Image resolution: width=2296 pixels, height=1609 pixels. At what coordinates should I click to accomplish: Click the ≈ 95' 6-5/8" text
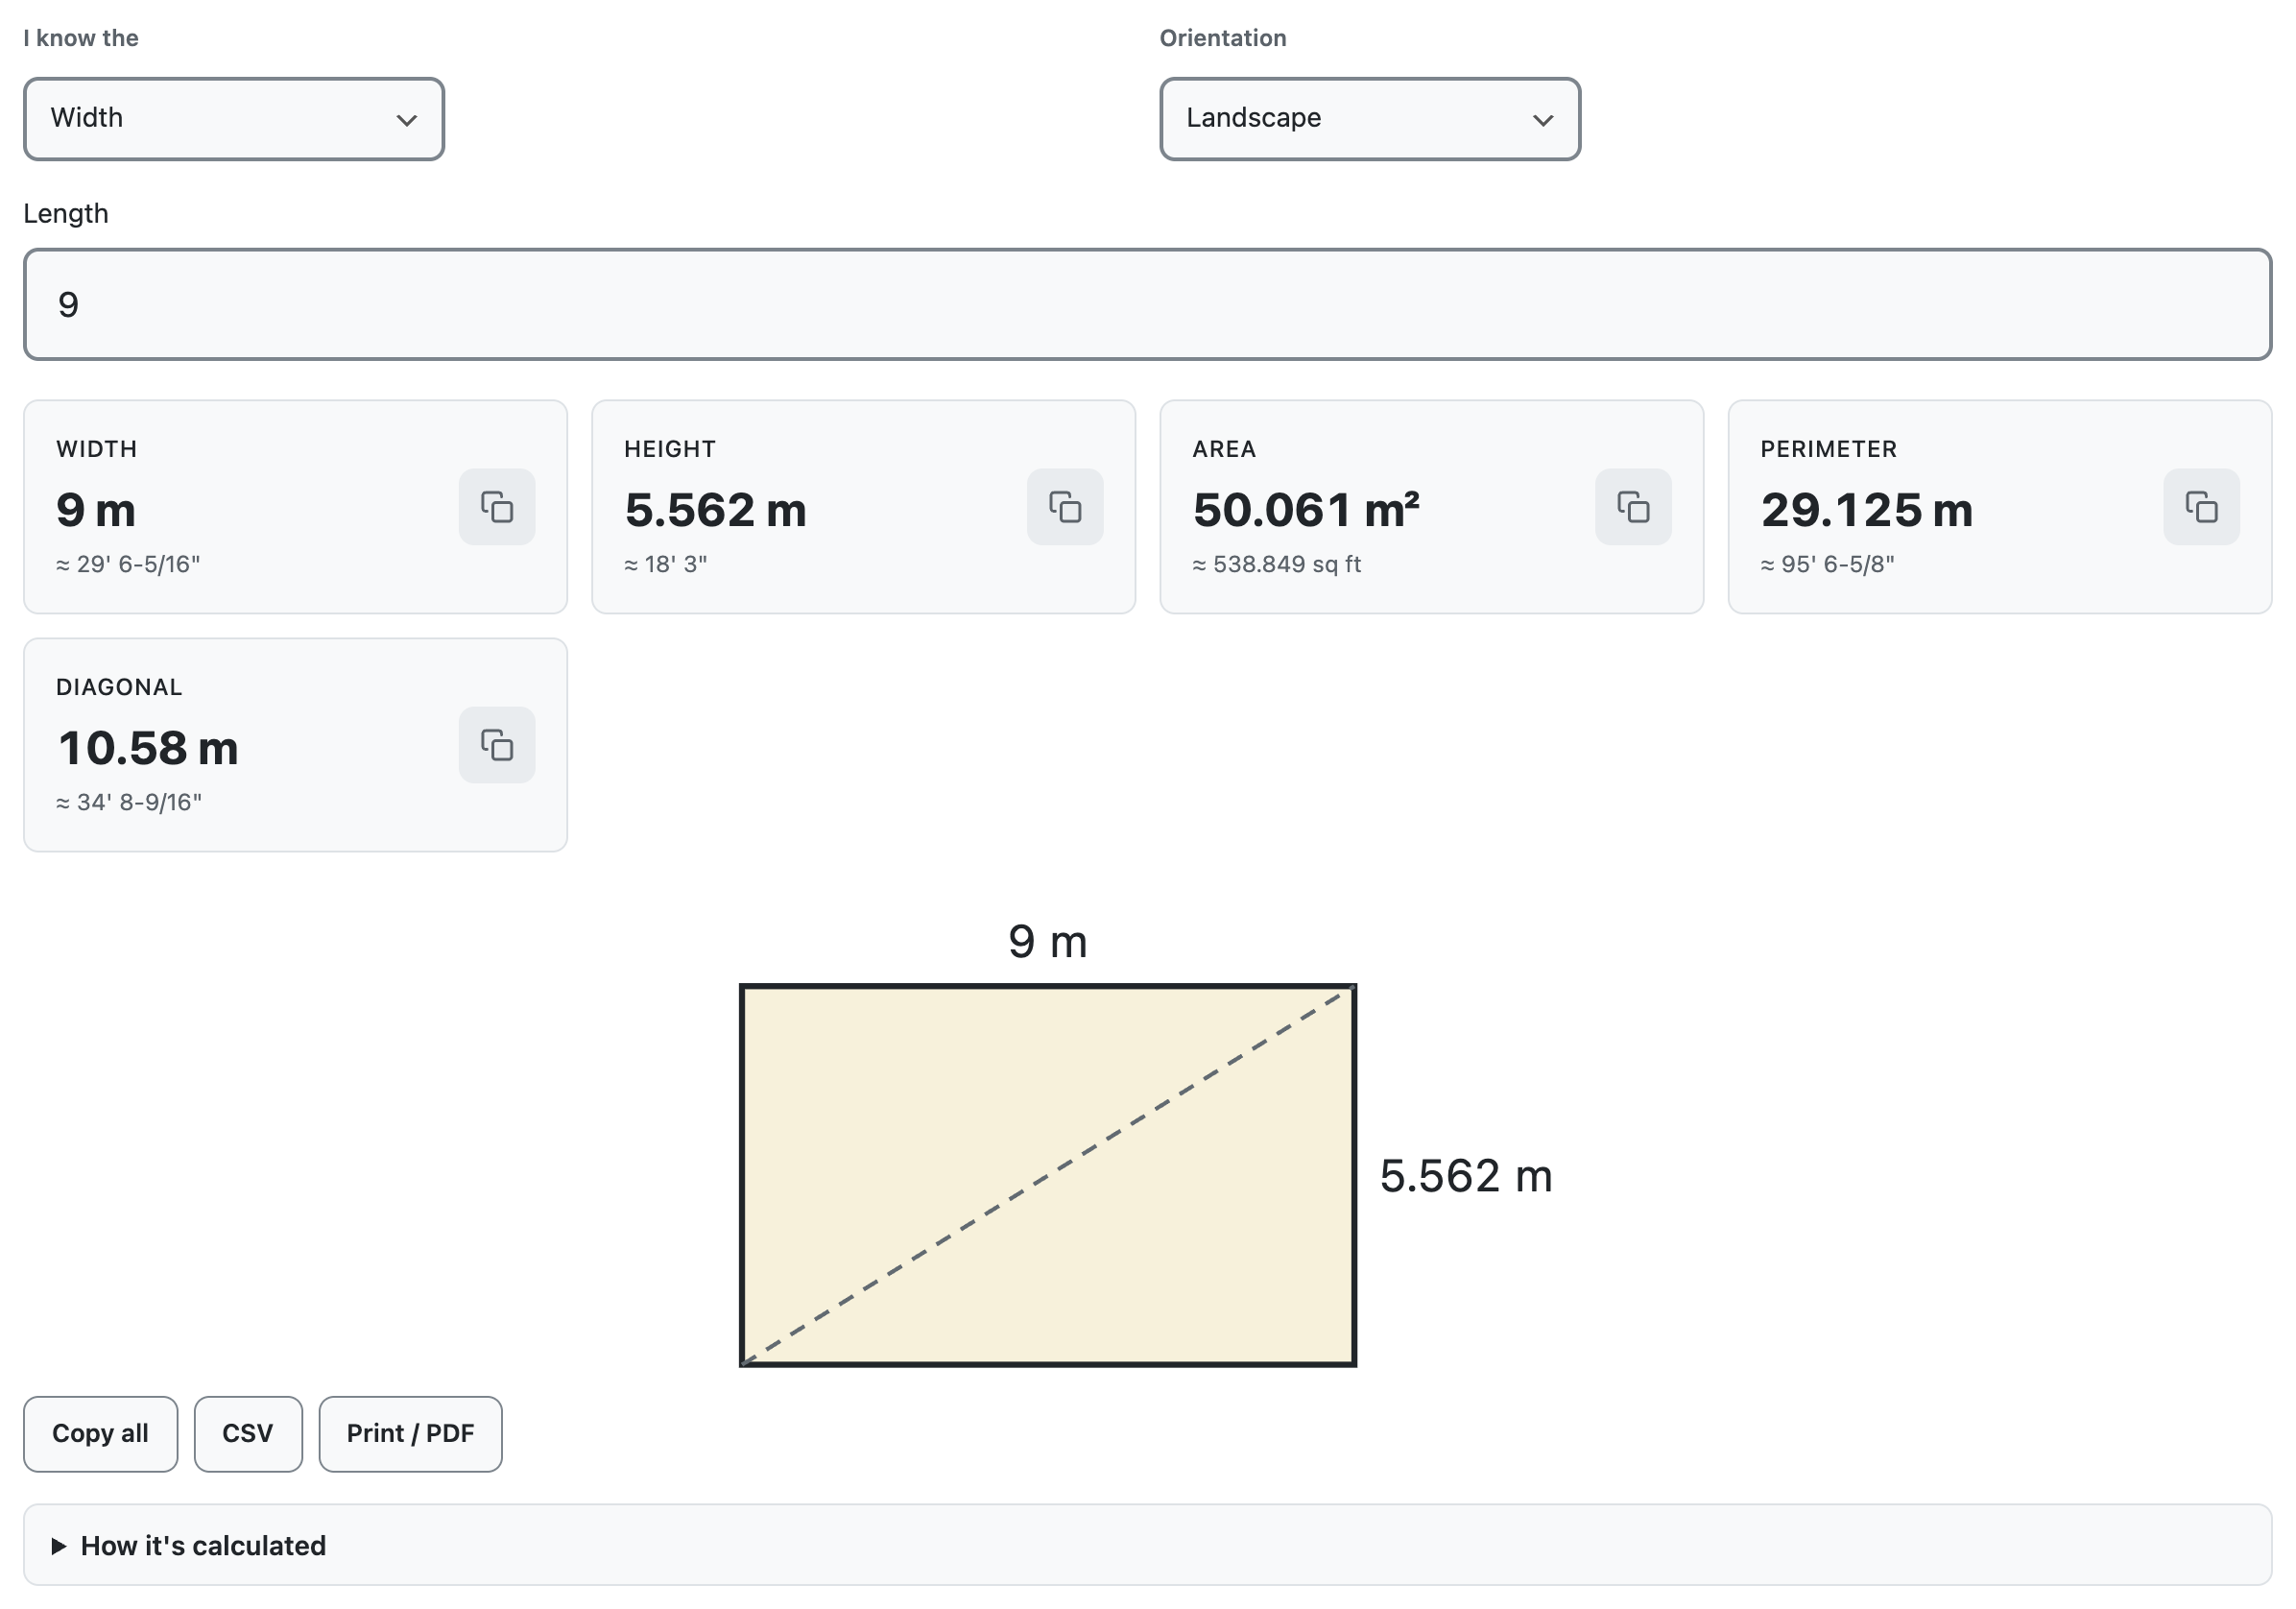pos(1828,565)
